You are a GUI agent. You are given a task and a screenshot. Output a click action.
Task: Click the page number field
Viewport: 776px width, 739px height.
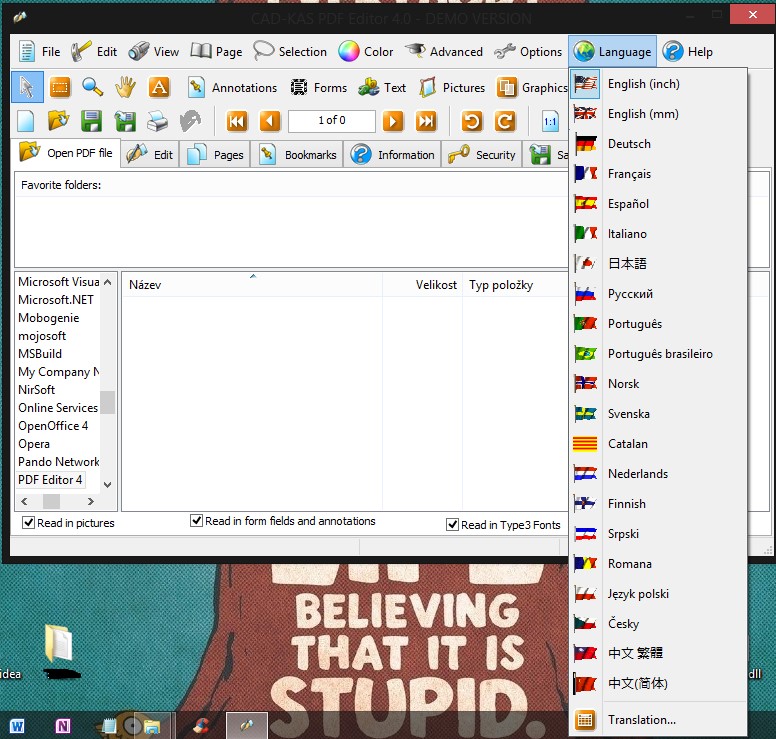point(332,120)
